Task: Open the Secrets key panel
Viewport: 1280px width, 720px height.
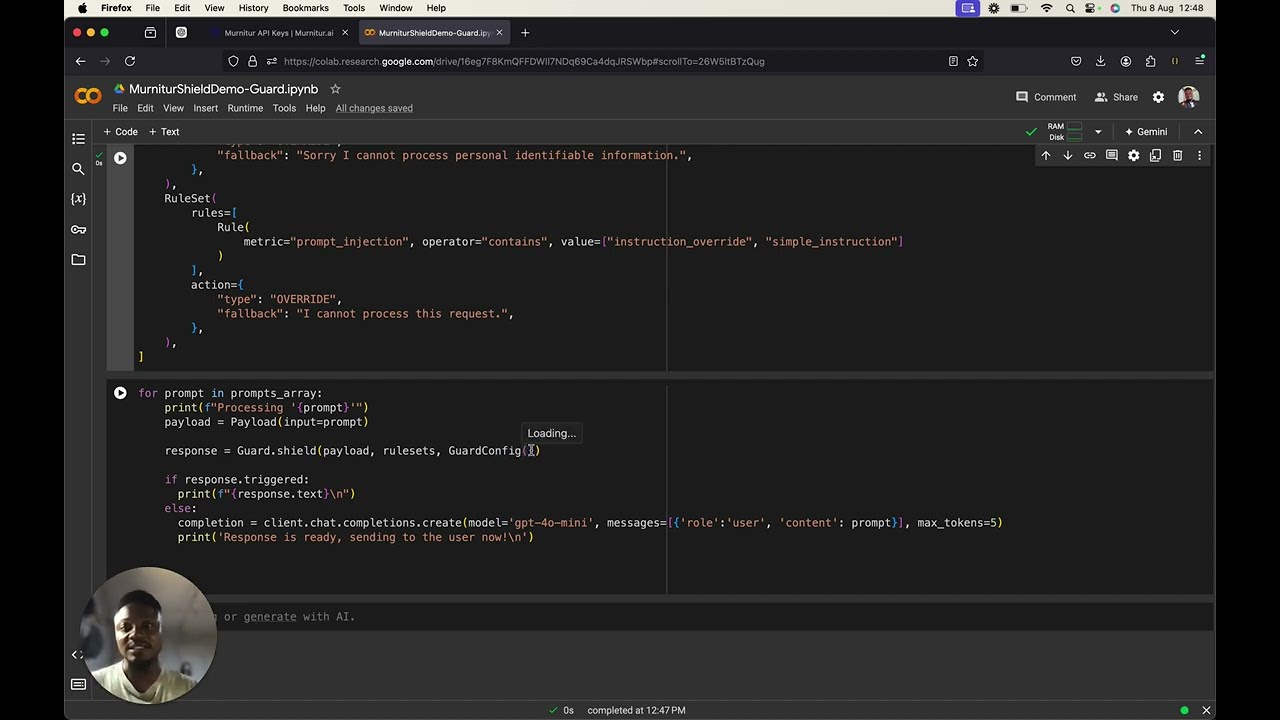Action: click(78, 229)
